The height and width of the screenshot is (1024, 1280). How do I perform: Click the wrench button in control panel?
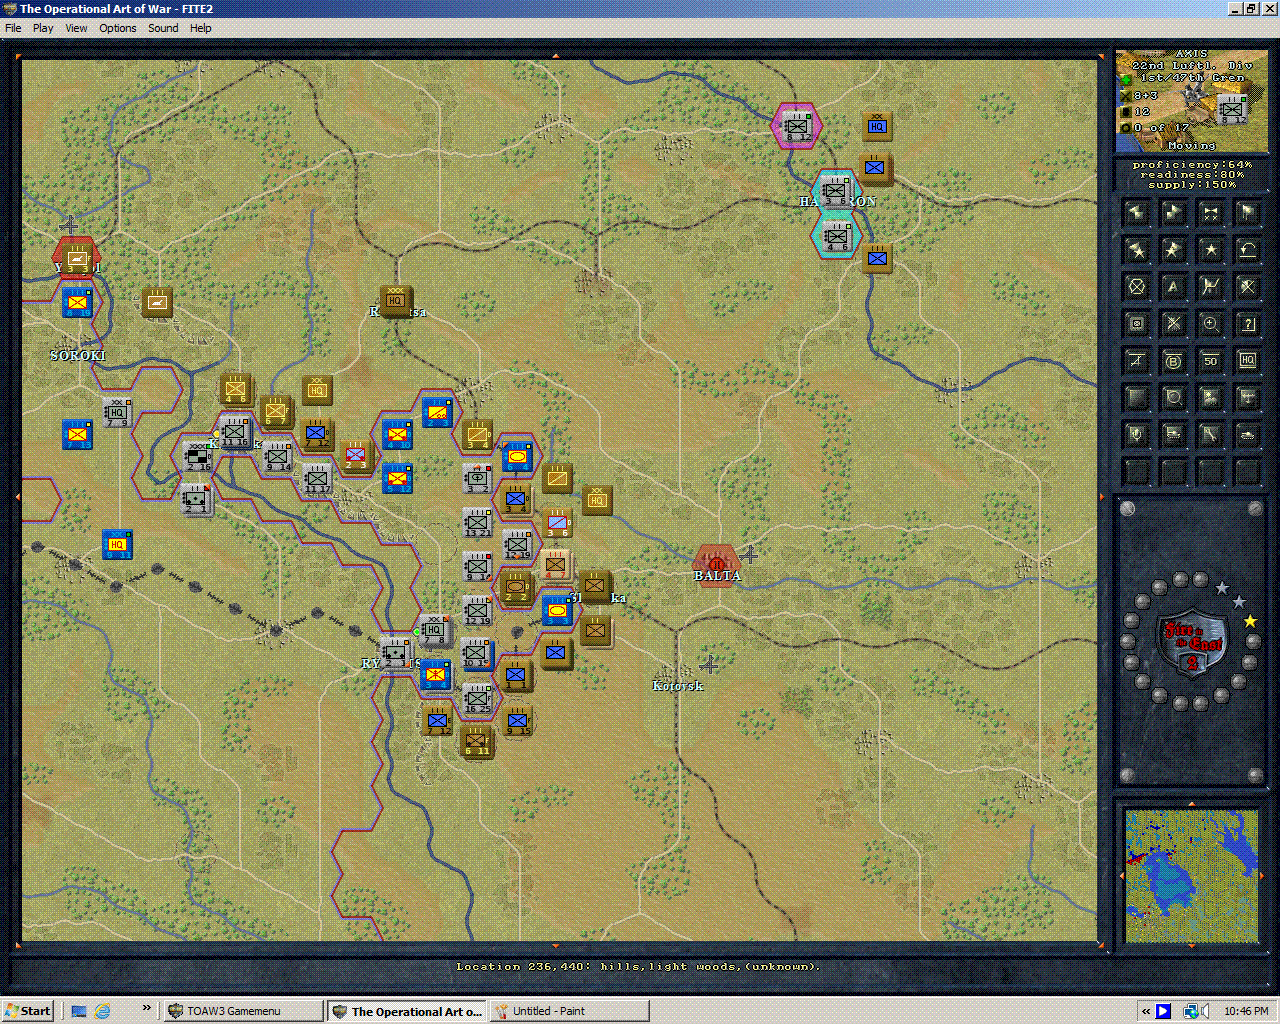click(1210, 435)
